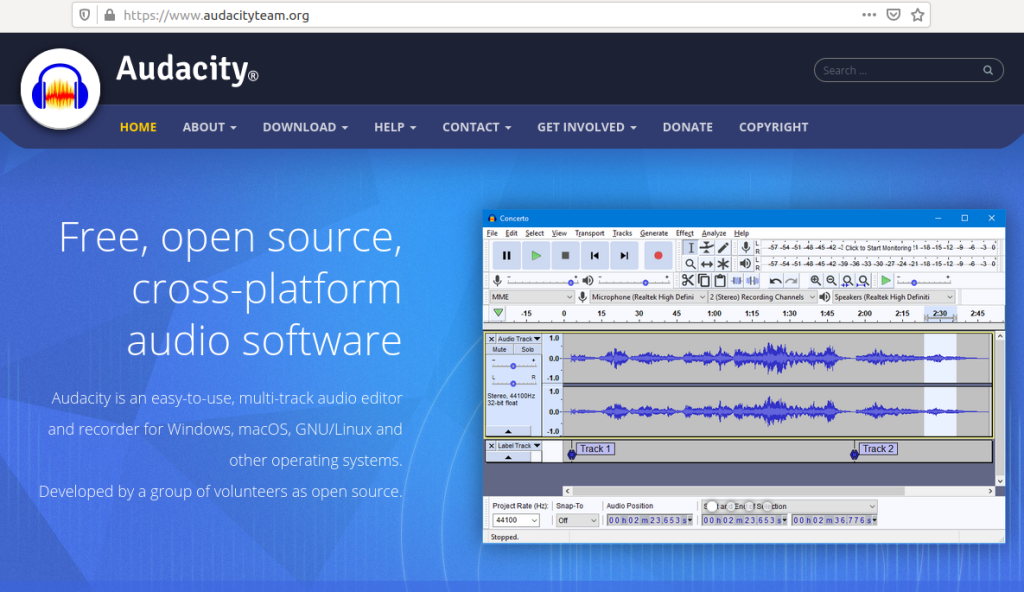The height and width of the screenshot is (592, 1024).
Task: Click the Fit Selection zoom icon
Action: coord(848,280)
